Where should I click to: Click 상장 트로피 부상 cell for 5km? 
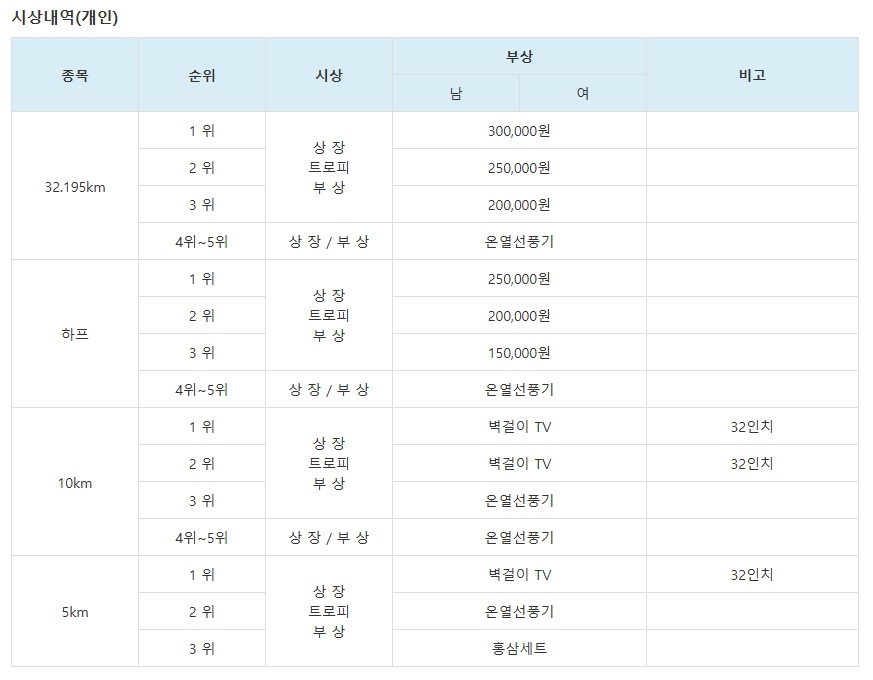click(328, 611)
